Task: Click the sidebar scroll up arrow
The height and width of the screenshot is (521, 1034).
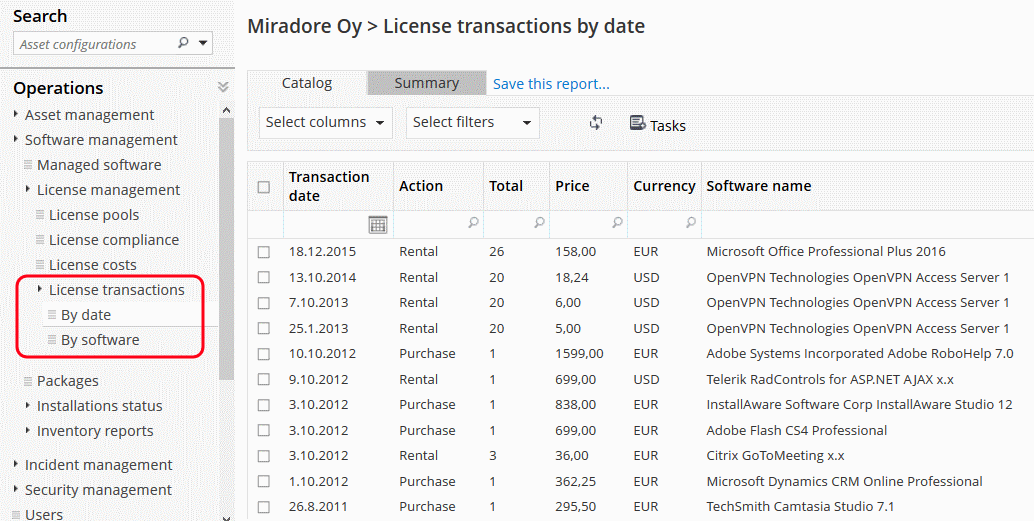Action: [226, 111]
